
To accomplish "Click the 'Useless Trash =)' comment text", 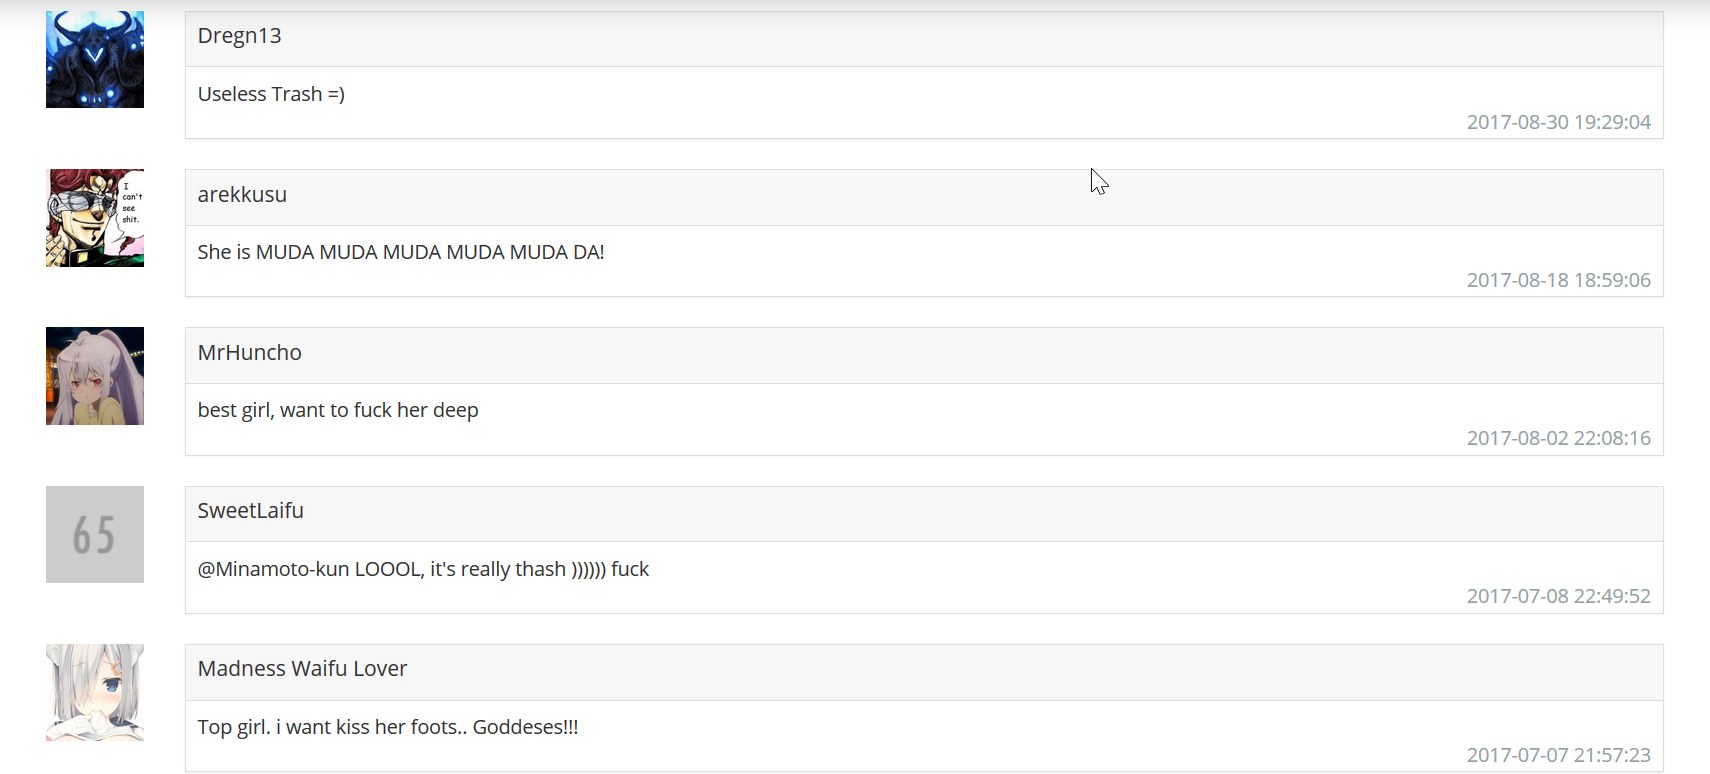I will (271, 94).
